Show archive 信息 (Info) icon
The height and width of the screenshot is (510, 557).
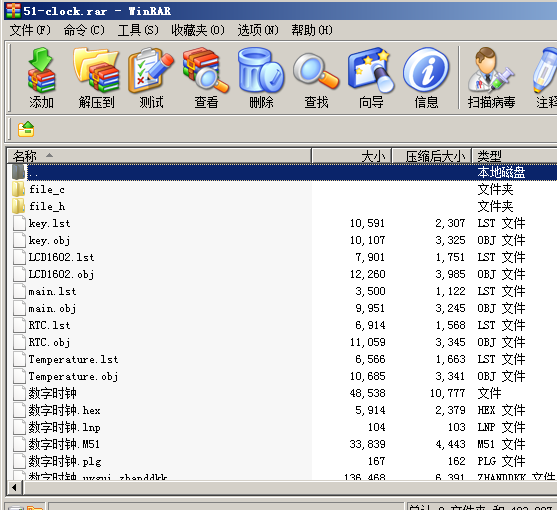(426, 70)
